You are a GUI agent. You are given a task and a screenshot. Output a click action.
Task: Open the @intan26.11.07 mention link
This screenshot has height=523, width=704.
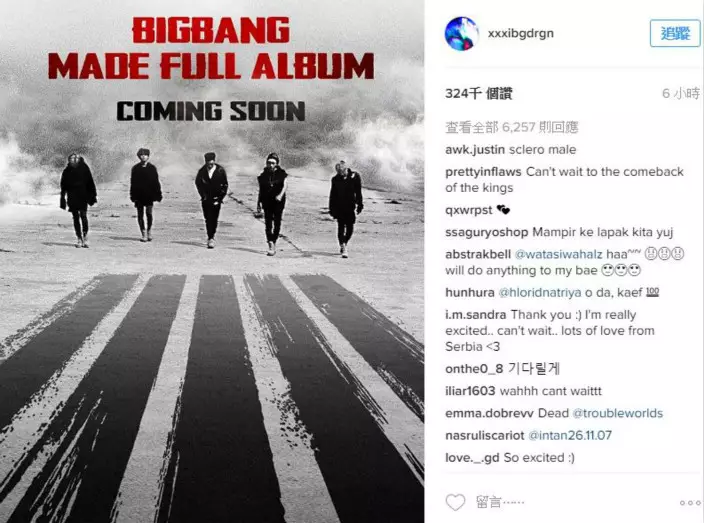570,435
